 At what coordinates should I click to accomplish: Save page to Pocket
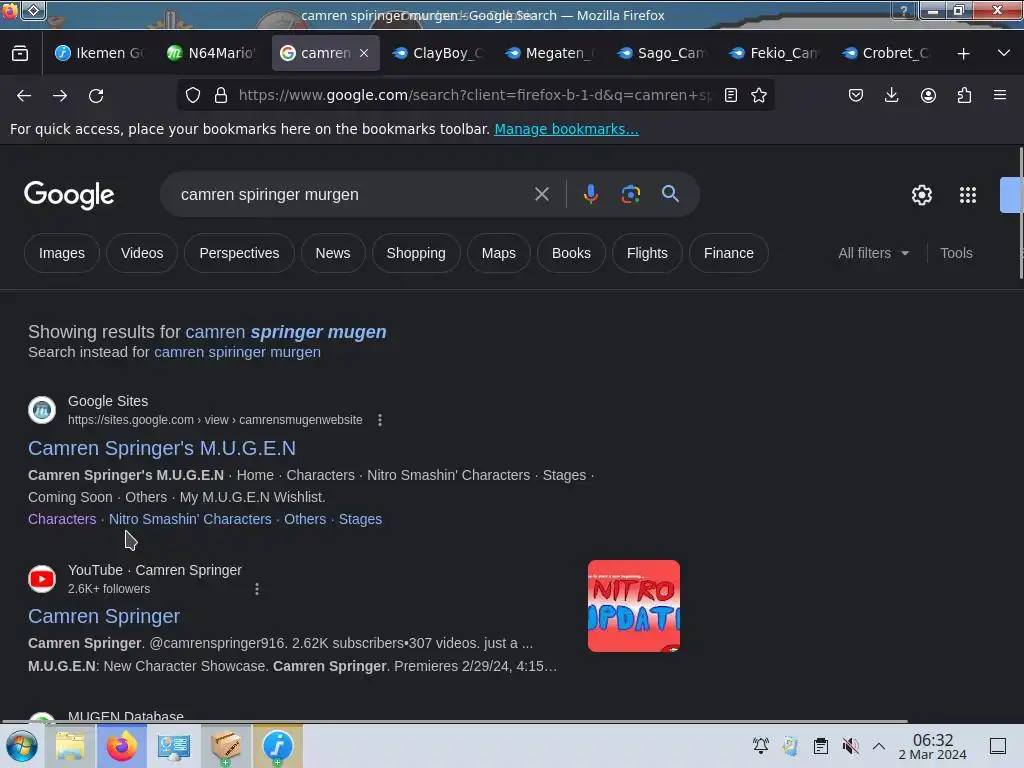[856, 95]
